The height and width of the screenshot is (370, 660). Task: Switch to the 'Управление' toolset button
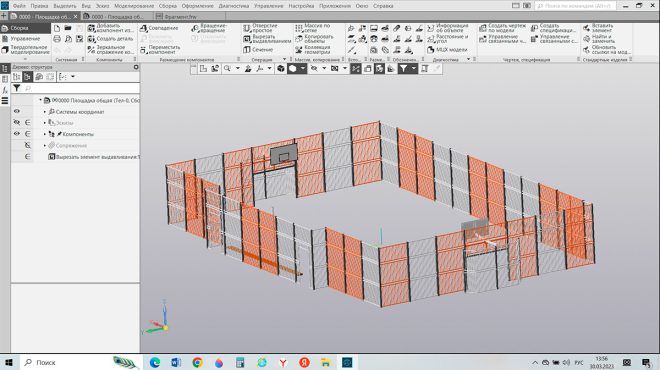point(25,39)
